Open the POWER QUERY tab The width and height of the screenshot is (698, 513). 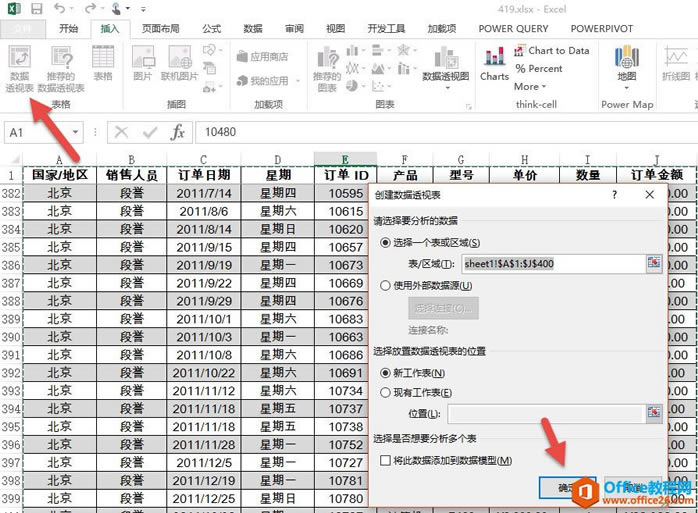click(513, 29)
